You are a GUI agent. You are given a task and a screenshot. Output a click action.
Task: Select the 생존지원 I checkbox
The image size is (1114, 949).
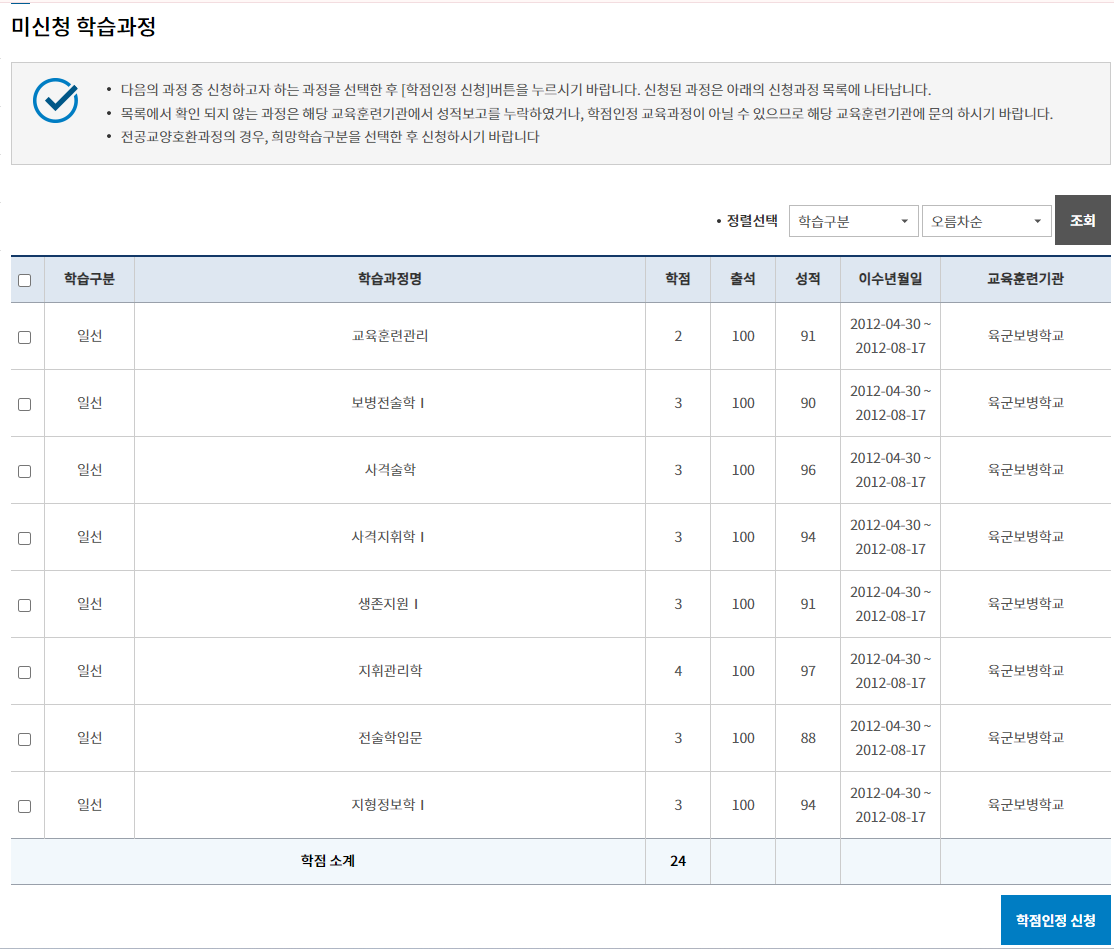click(x=25, y=605)
